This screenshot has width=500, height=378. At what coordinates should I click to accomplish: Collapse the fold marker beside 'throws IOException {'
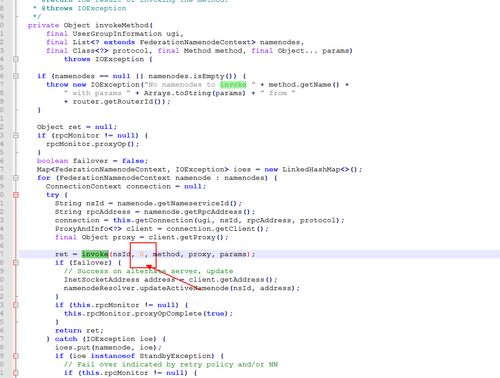(x=16, y=59)
